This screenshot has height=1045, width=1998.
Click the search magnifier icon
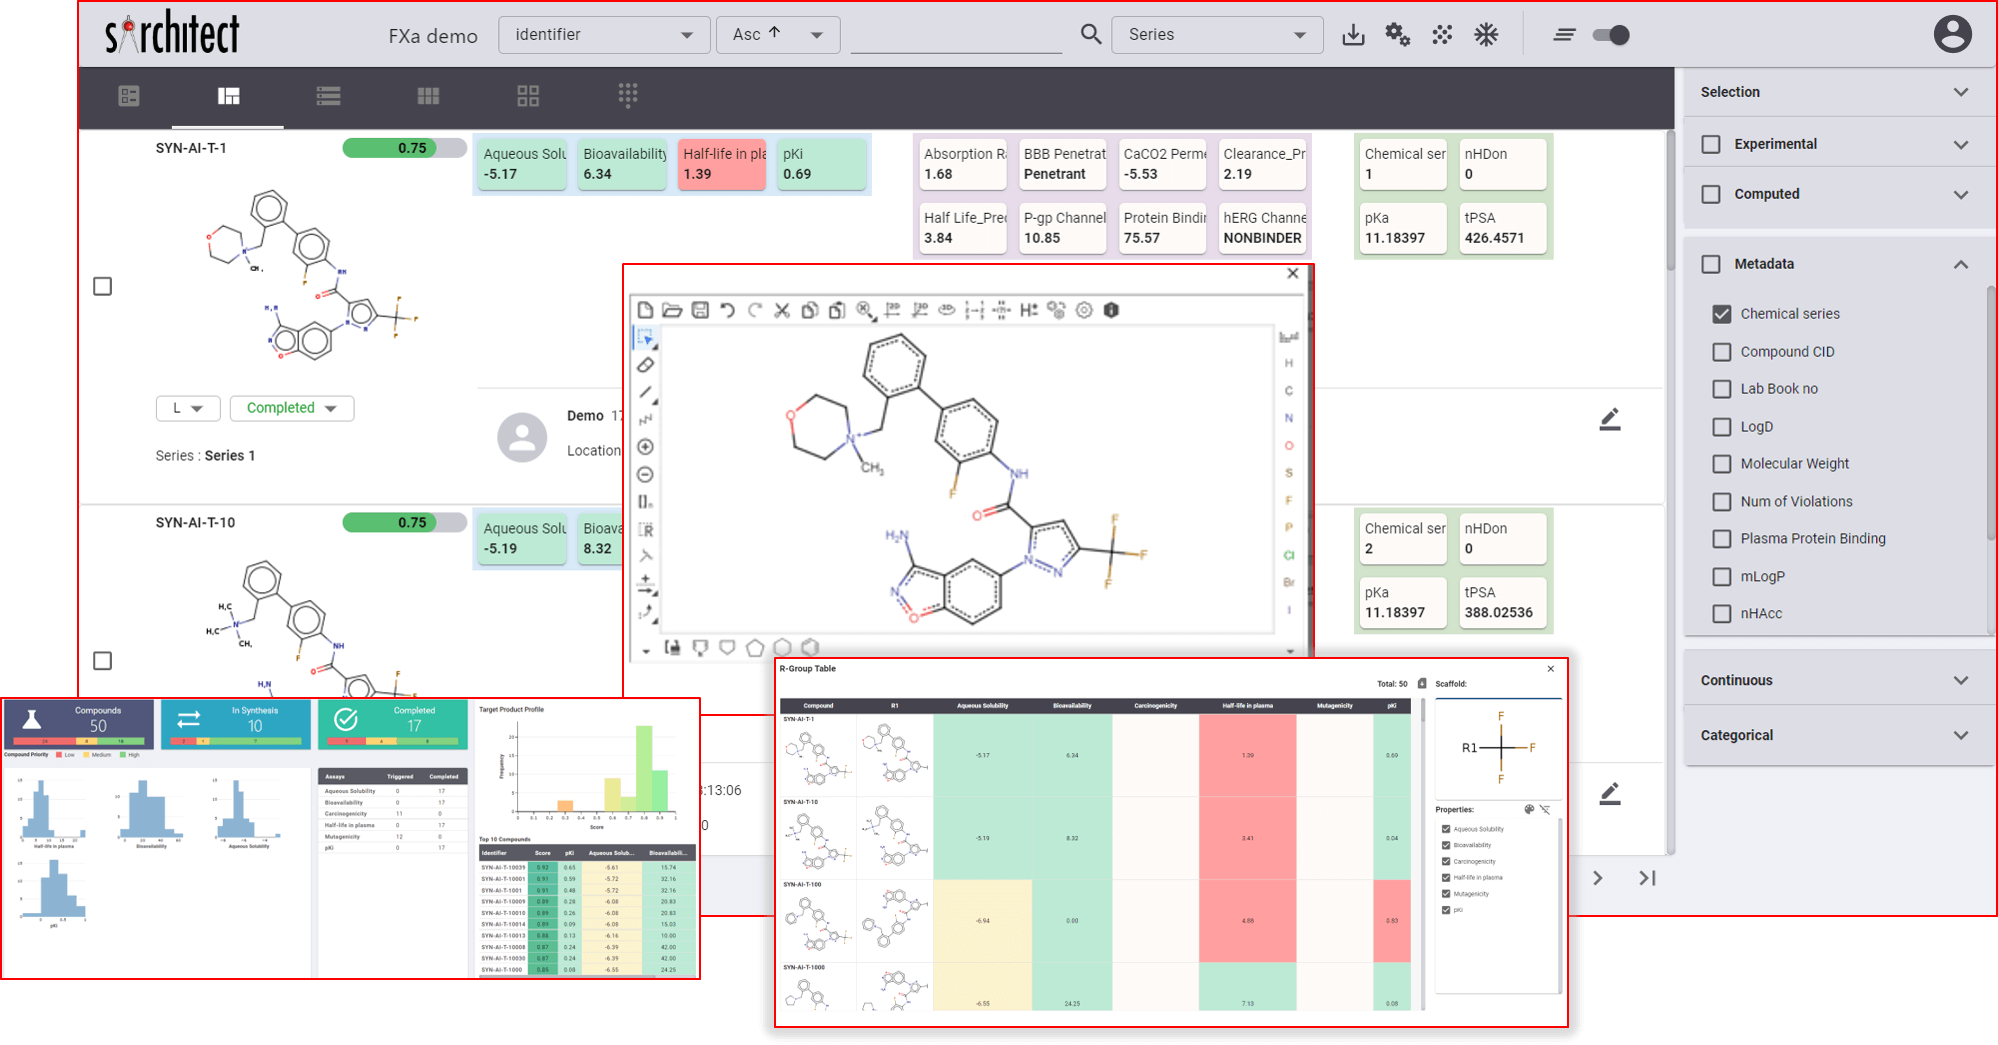[x=1091, y=35]
